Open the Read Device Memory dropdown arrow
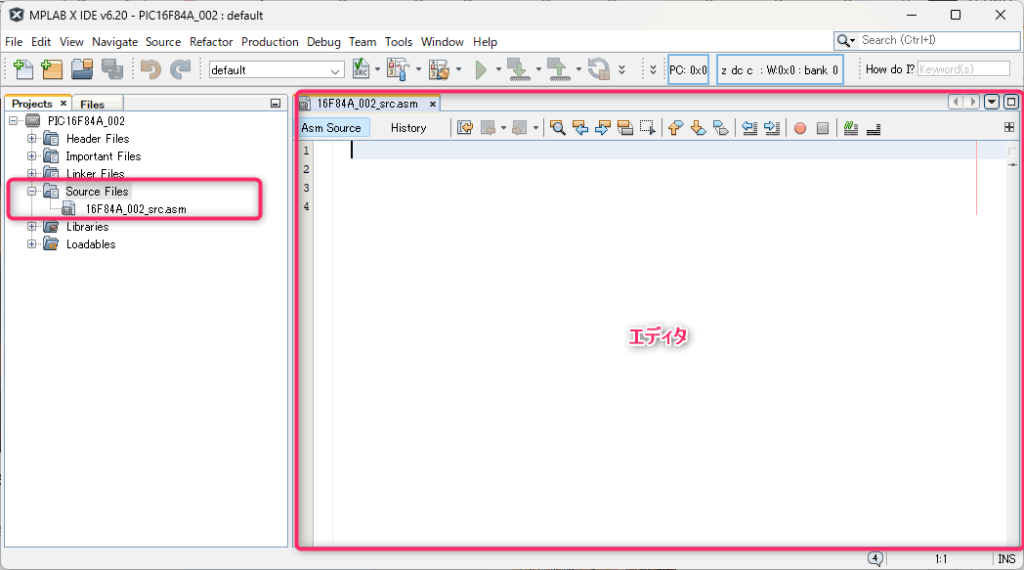This screenshot has height=570, width=1024. click(x=579, y=69)
